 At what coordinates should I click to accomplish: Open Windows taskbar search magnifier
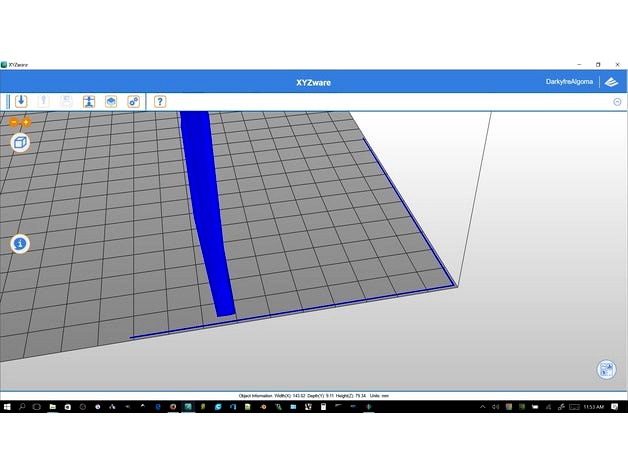click(22, 407)
